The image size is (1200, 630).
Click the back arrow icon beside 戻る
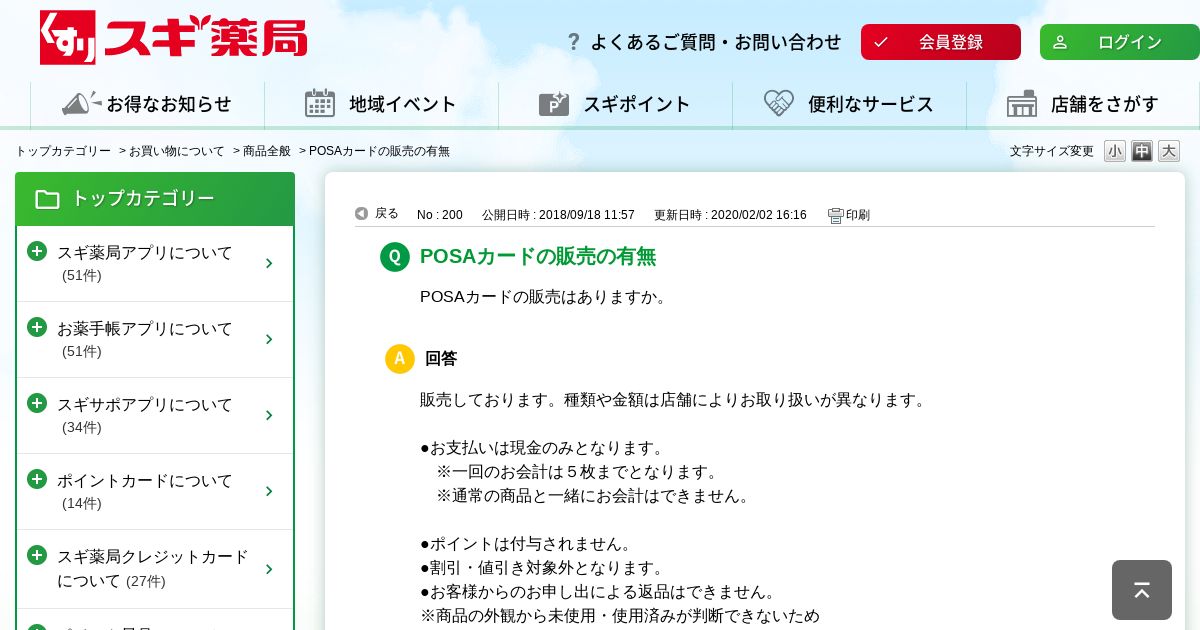point(362,214)
